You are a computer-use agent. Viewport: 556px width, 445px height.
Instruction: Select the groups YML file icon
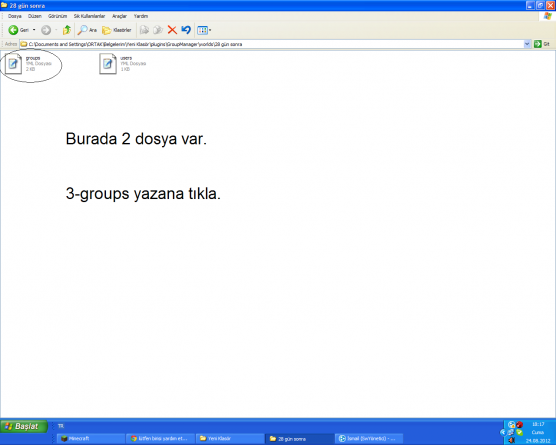[x=13, y=64]
